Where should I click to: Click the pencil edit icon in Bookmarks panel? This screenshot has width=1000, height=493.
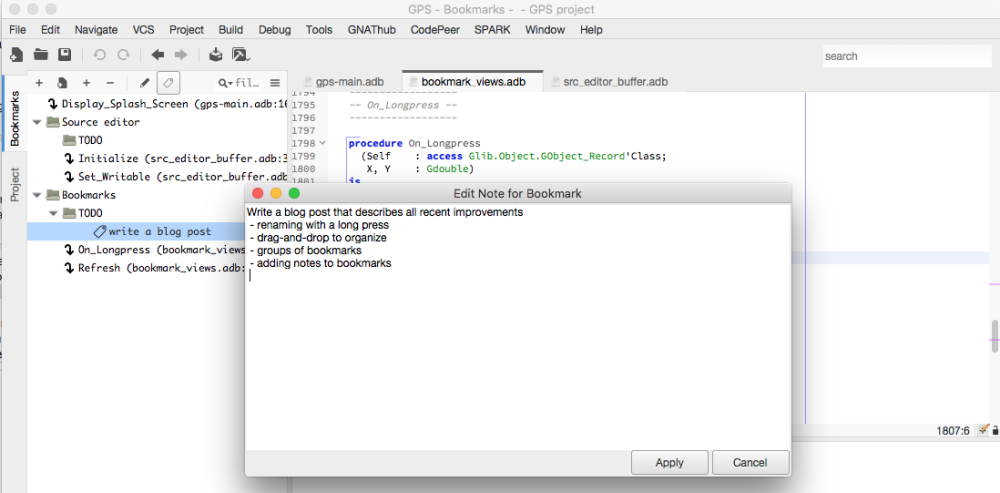pos(144,83)
